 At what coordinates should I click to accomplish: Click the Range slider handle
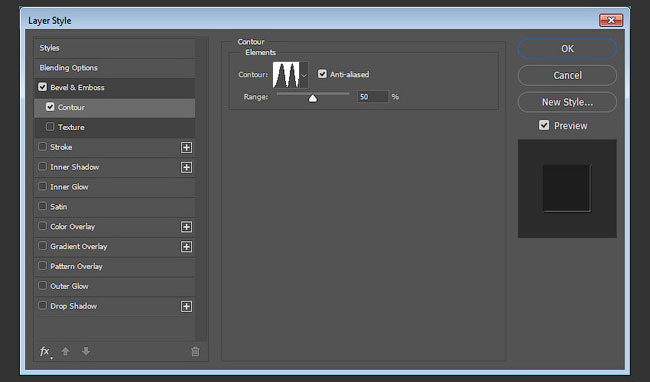pyautogui.click(x=313, y=98)
